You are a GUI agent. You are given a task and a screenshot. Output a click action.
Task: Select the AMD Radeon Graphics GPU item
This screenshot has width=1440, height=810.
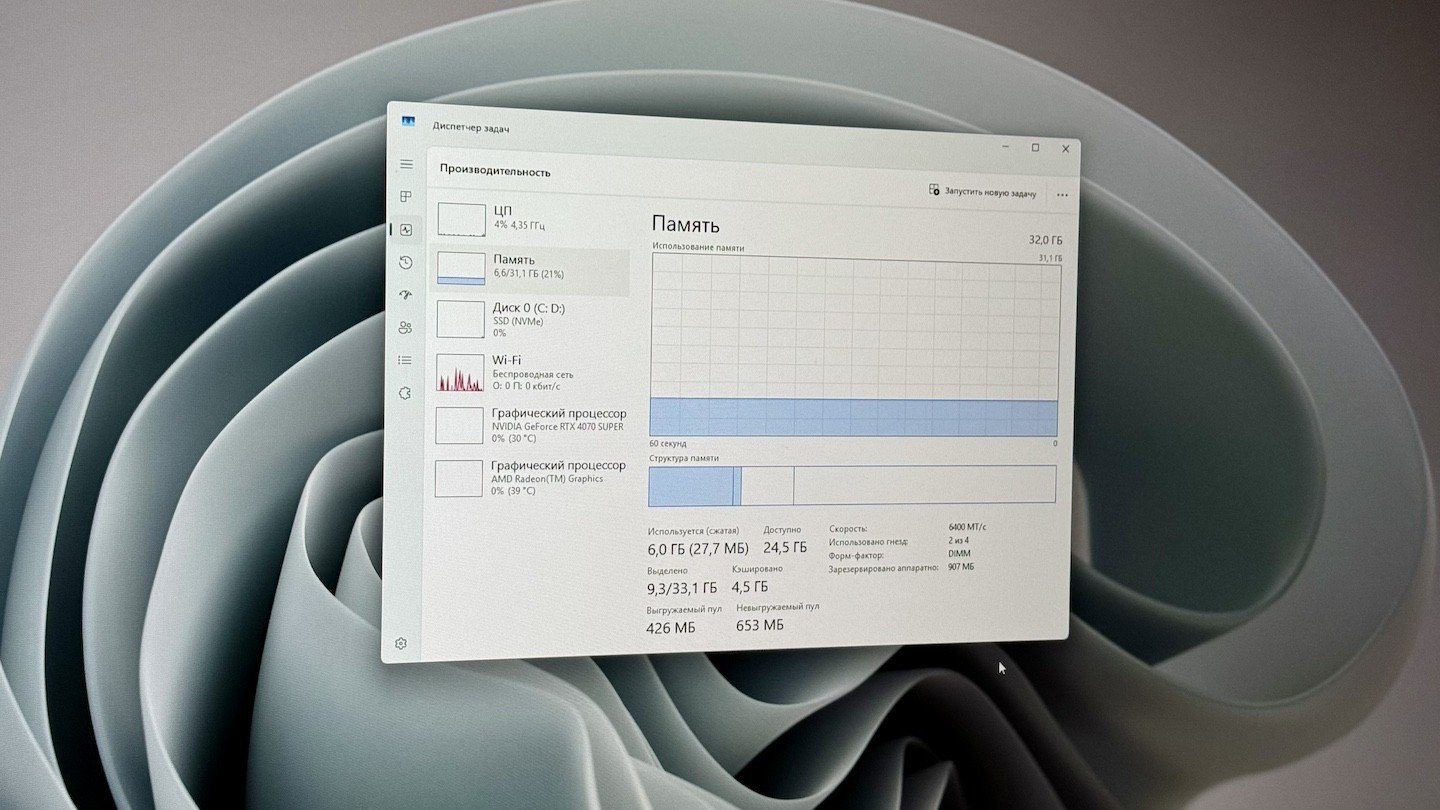pyautogui.click(x=530, y=478)
